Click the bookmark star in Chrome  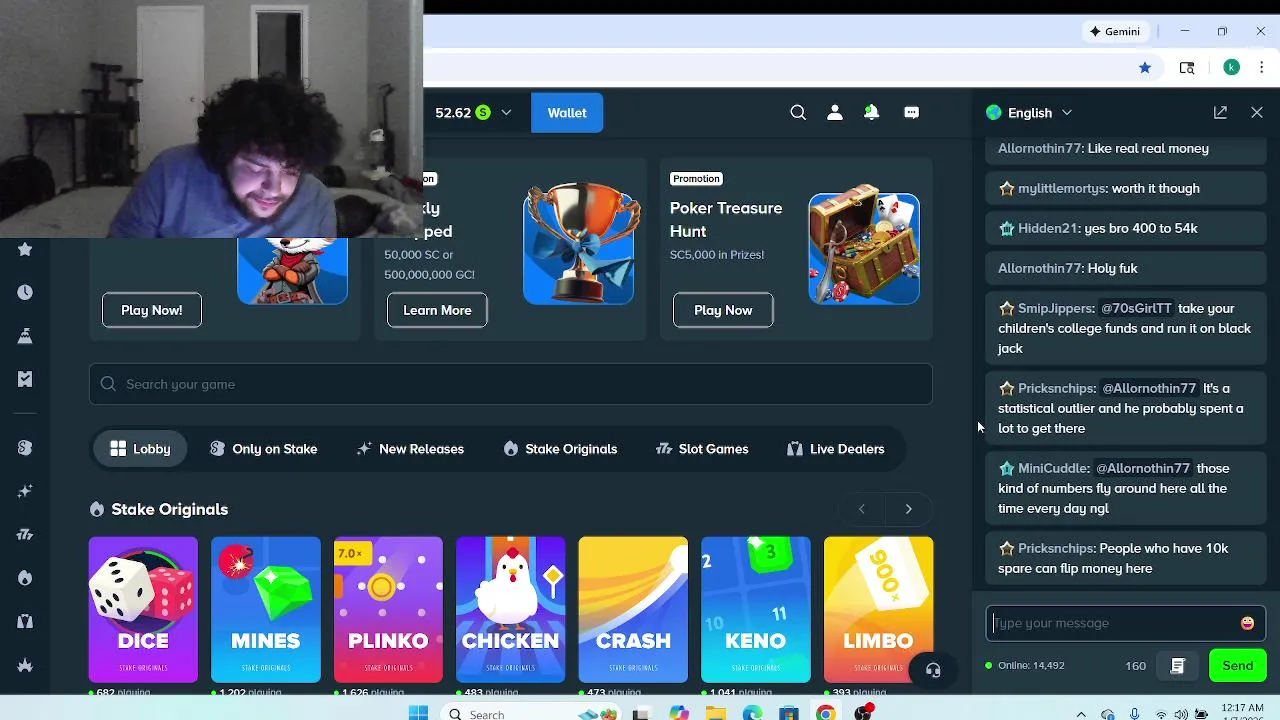click(x=1145, y=67)
